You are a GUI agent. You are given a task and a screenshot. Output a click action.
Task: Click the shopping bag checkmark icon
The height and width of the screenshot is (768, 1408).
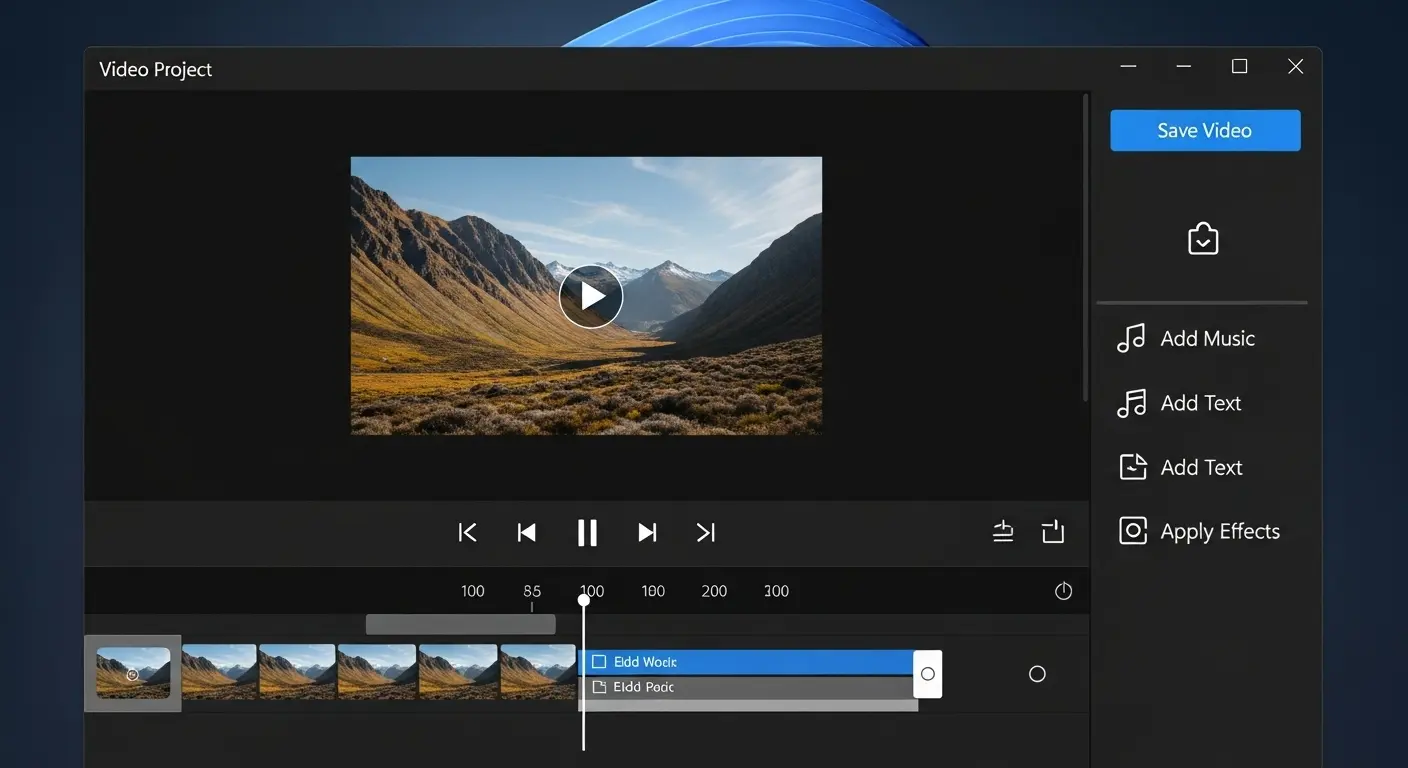1202,239
